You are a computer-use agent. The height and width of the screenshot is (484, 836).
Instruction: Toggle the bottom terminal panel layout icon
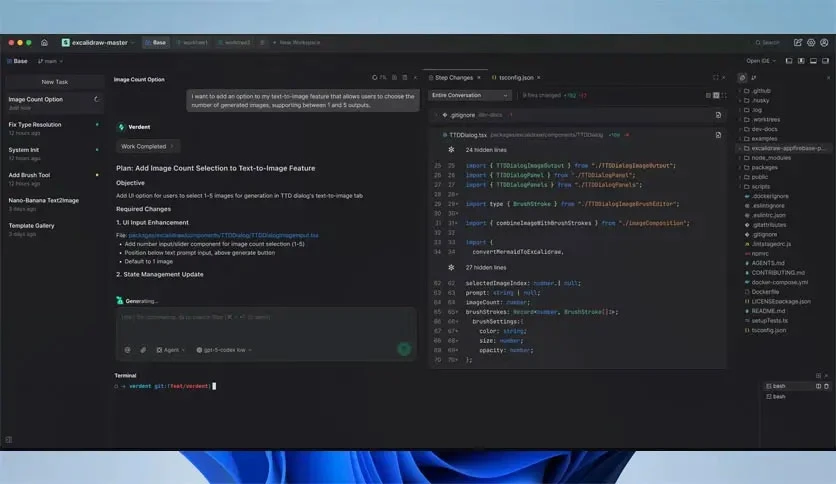[813, 61]
